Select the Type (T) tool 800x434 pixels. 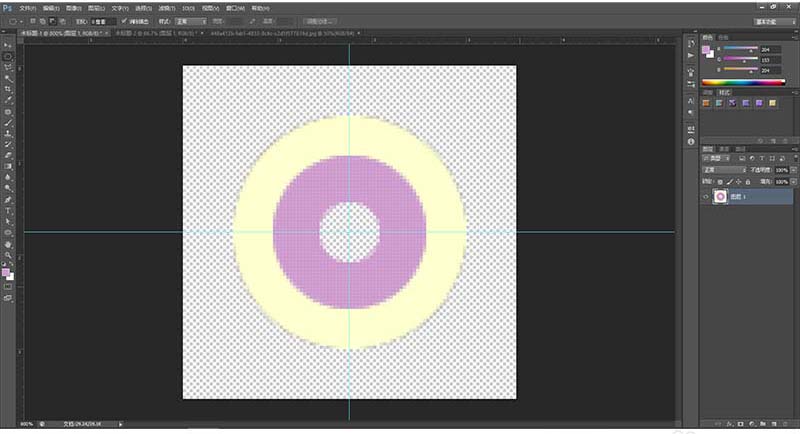tap(8, 211)
